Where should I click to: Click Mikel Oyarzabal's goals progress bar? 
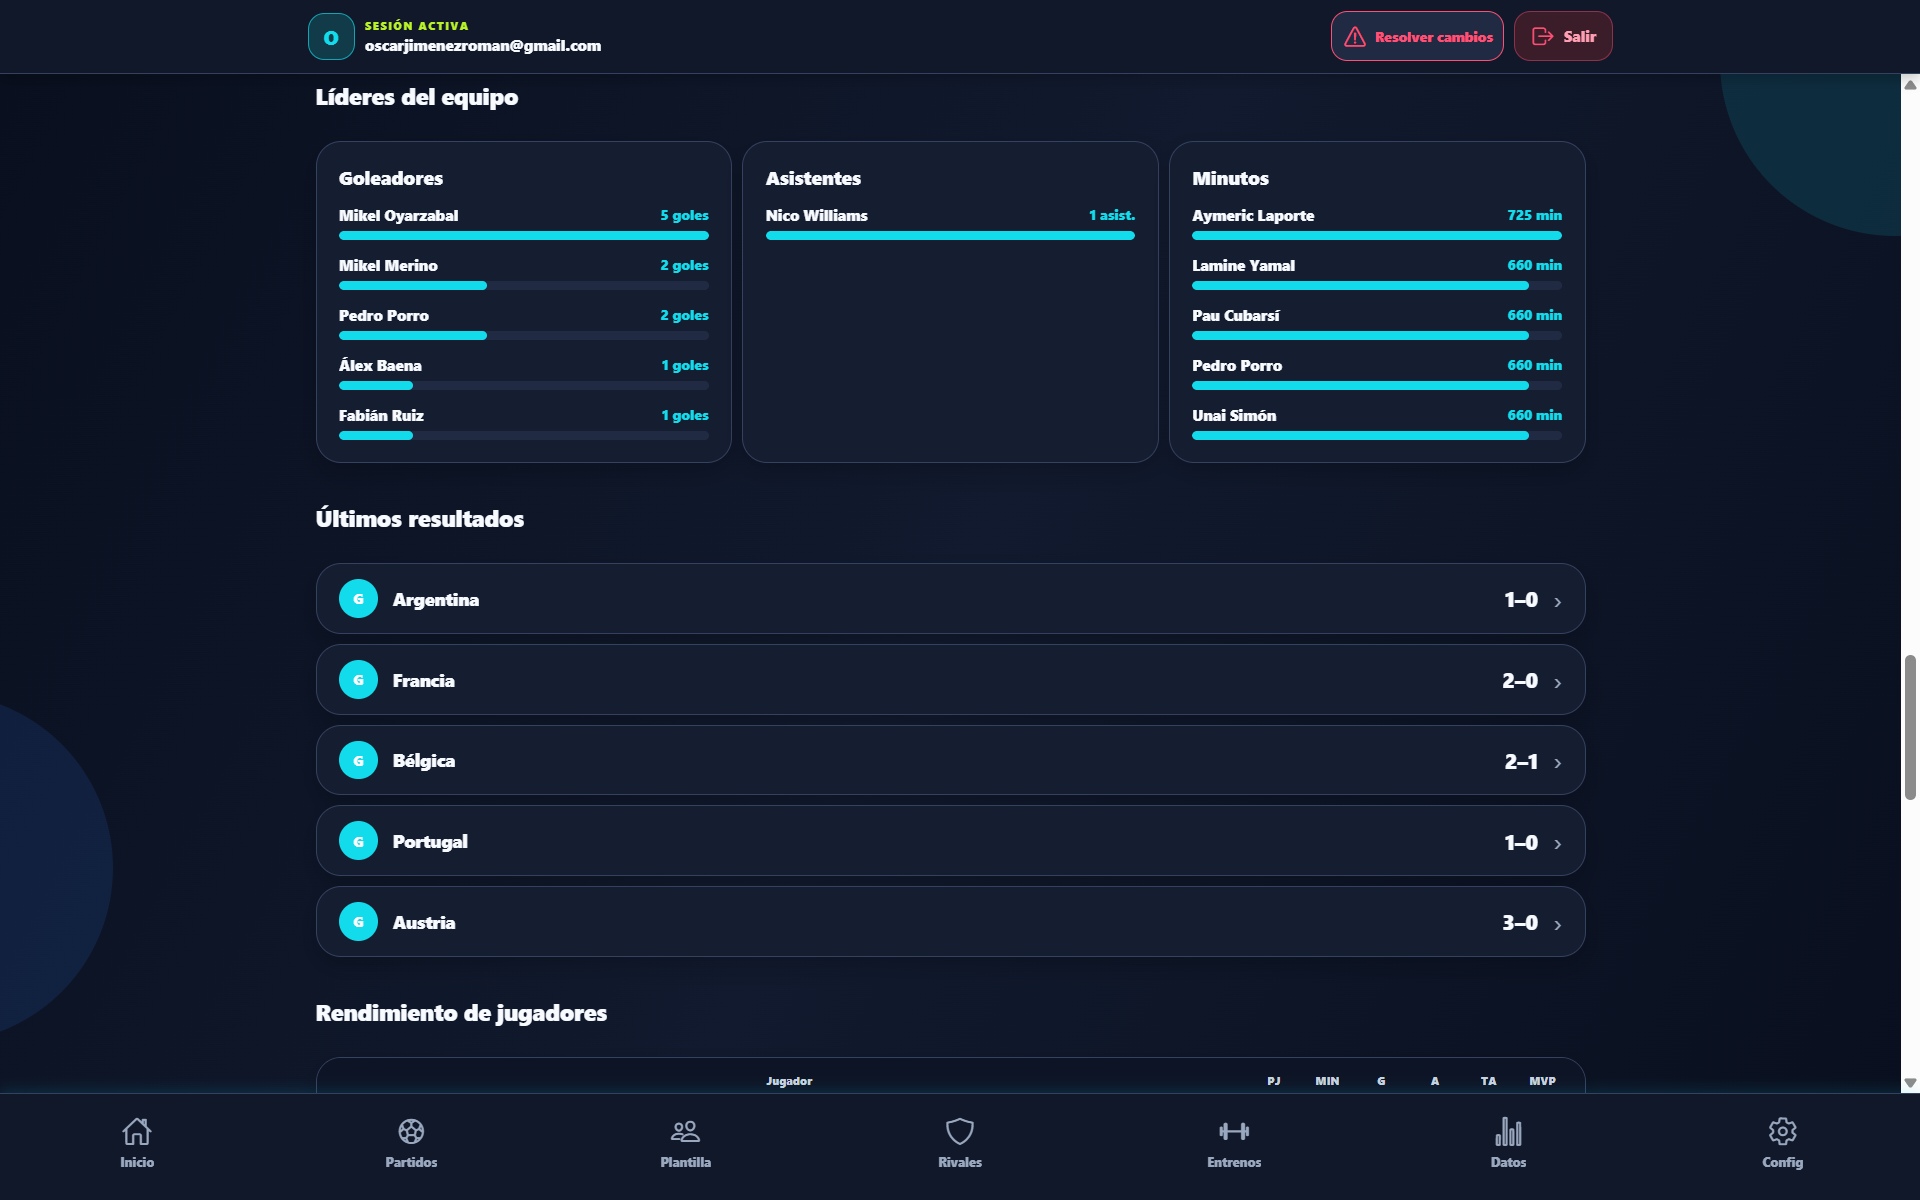click(523, 236)
